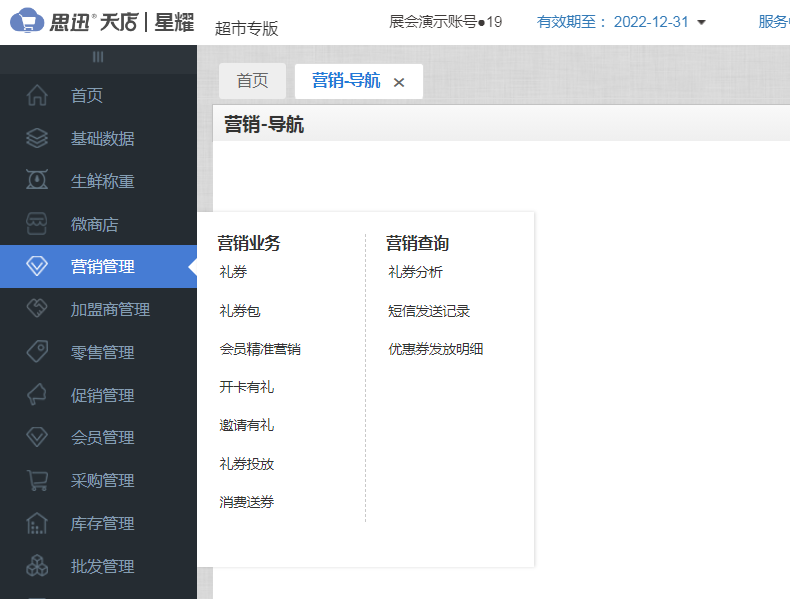Click the 有效期至: 2022-12-31 text
The width and height of the screenshot is (790, 599).
coord(613,22)
